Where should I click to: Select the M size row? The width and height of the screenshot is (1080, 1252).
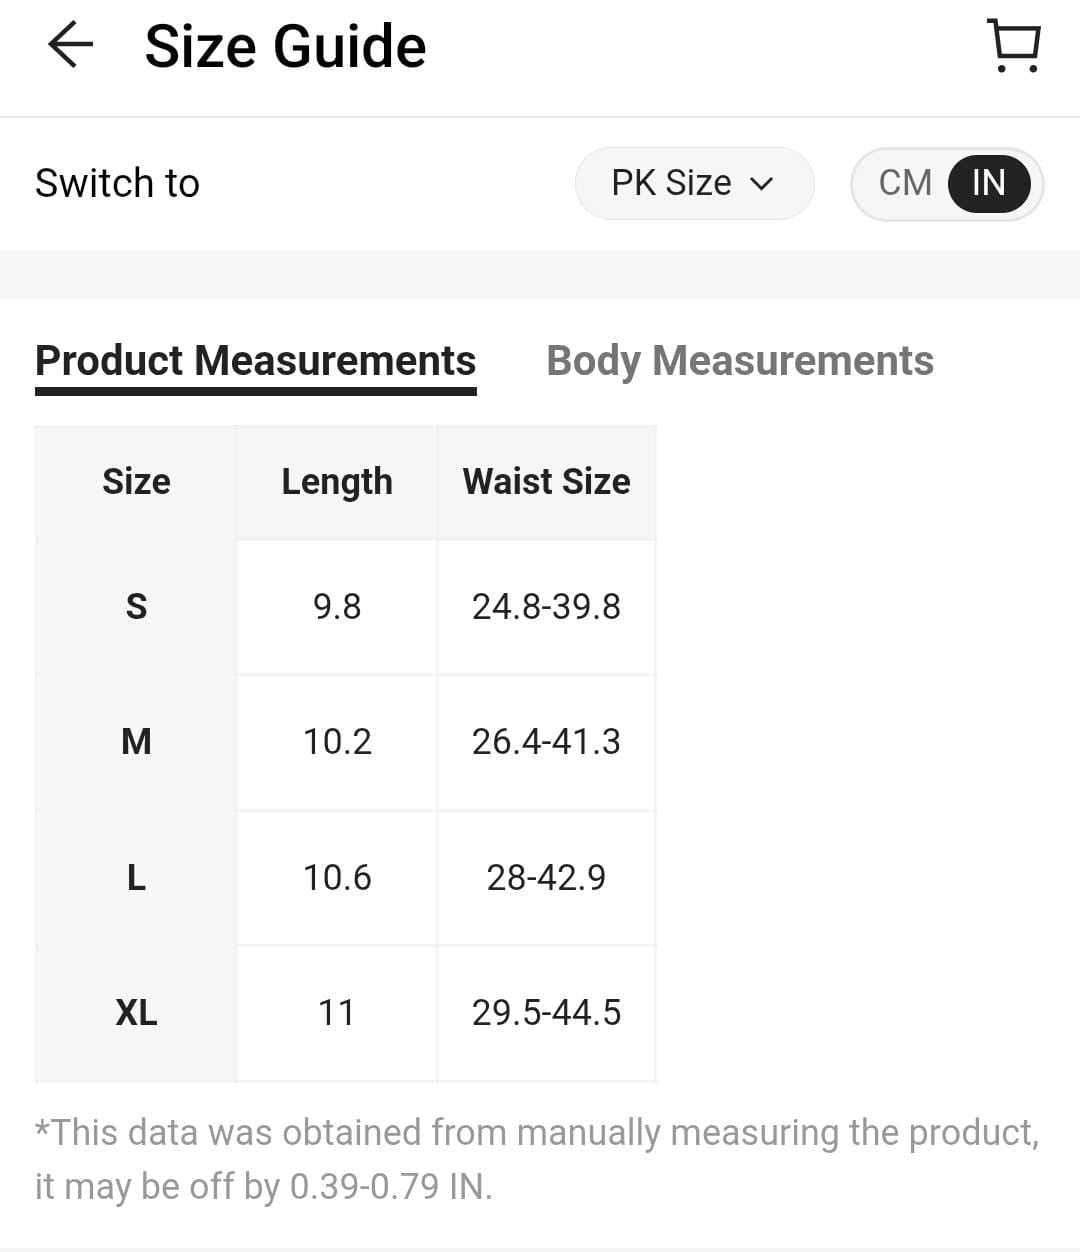[136, 742]
